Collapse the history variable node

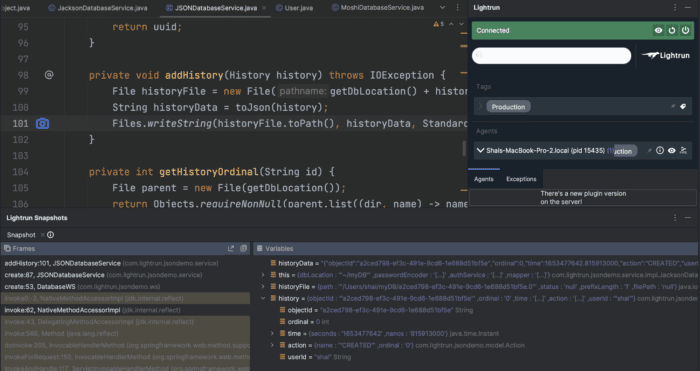(263, 298)
